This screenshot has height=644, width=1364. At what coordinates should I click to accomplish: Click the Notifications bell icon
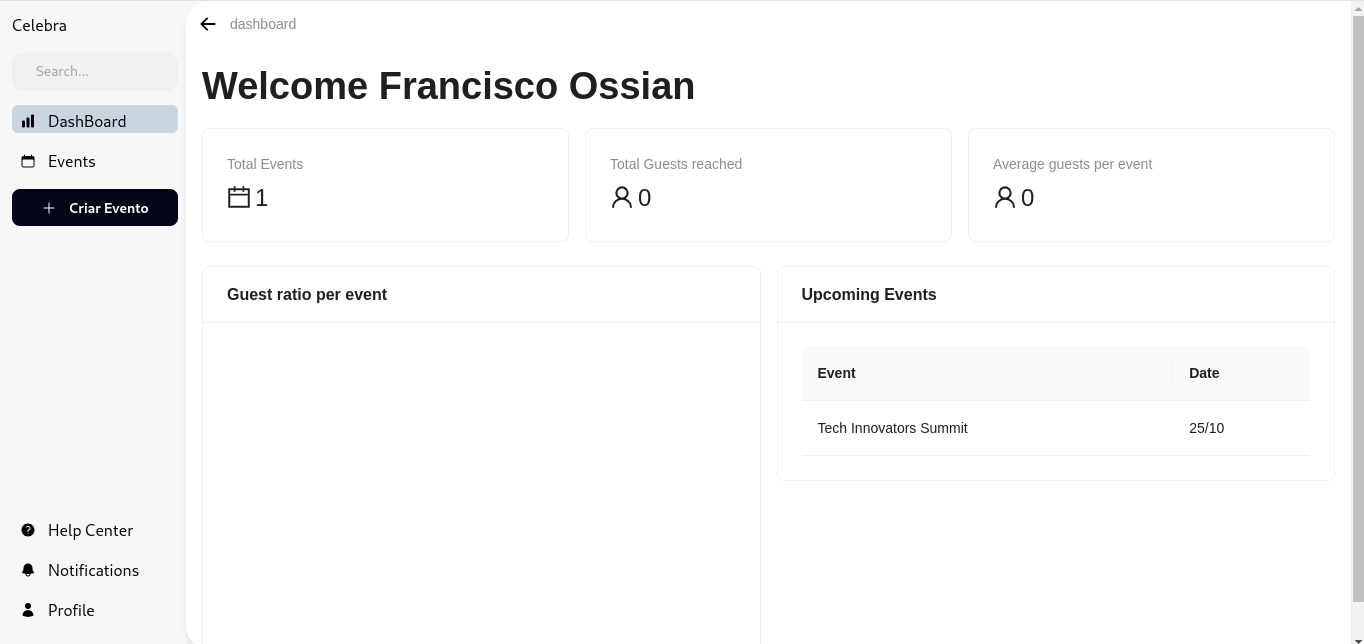(28, 570)
